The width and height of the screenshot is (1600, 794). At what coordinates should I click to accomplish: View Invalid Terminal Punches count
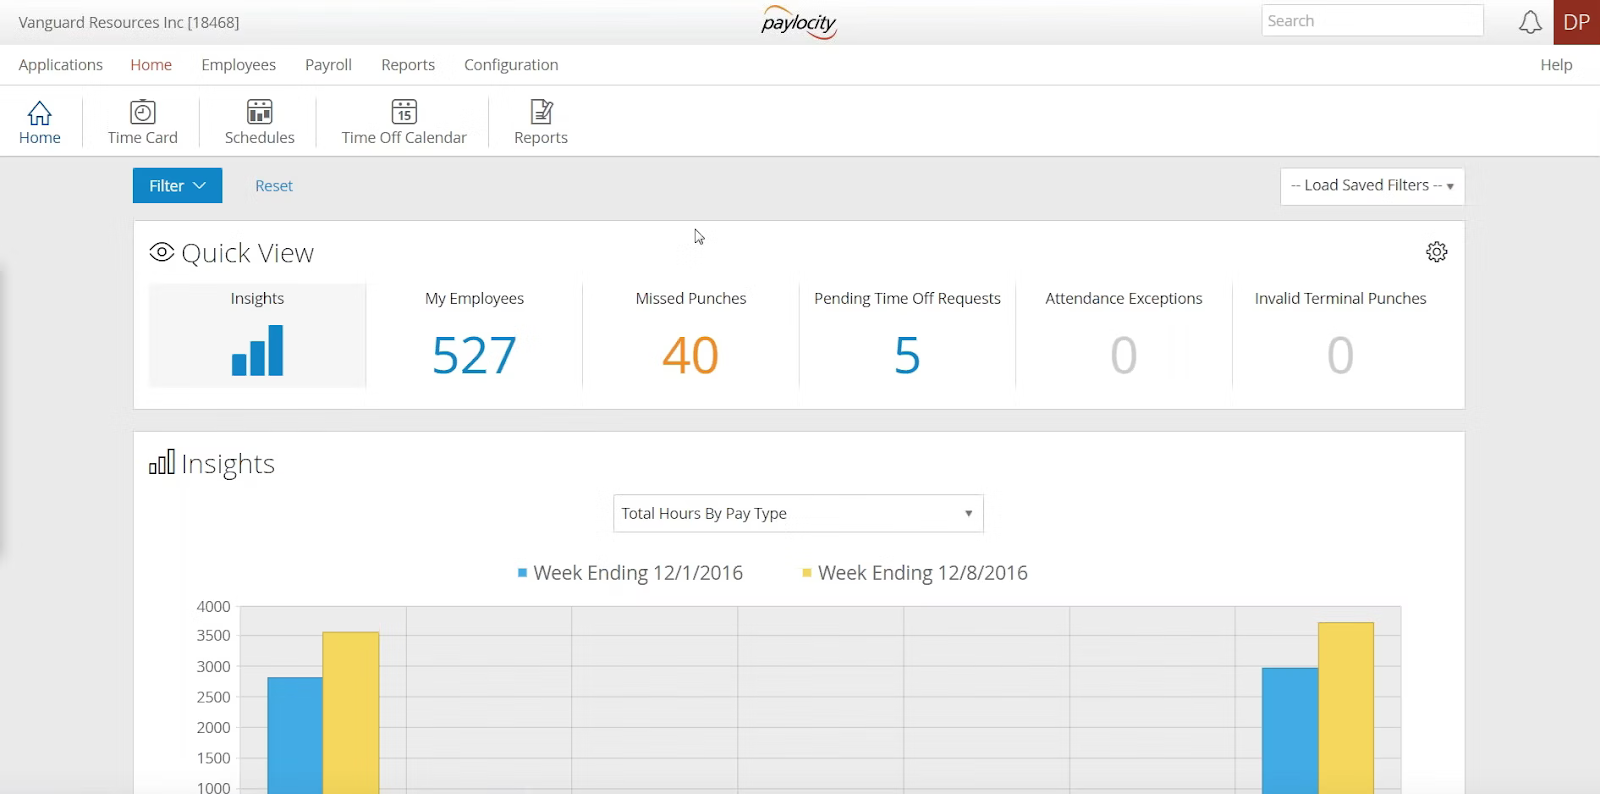tap(1341, 355)
